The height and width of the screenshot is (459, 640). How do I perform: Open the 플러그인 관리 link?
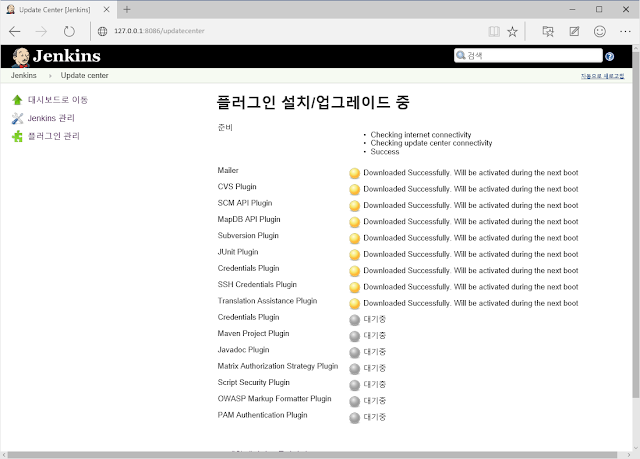[53, 136]
